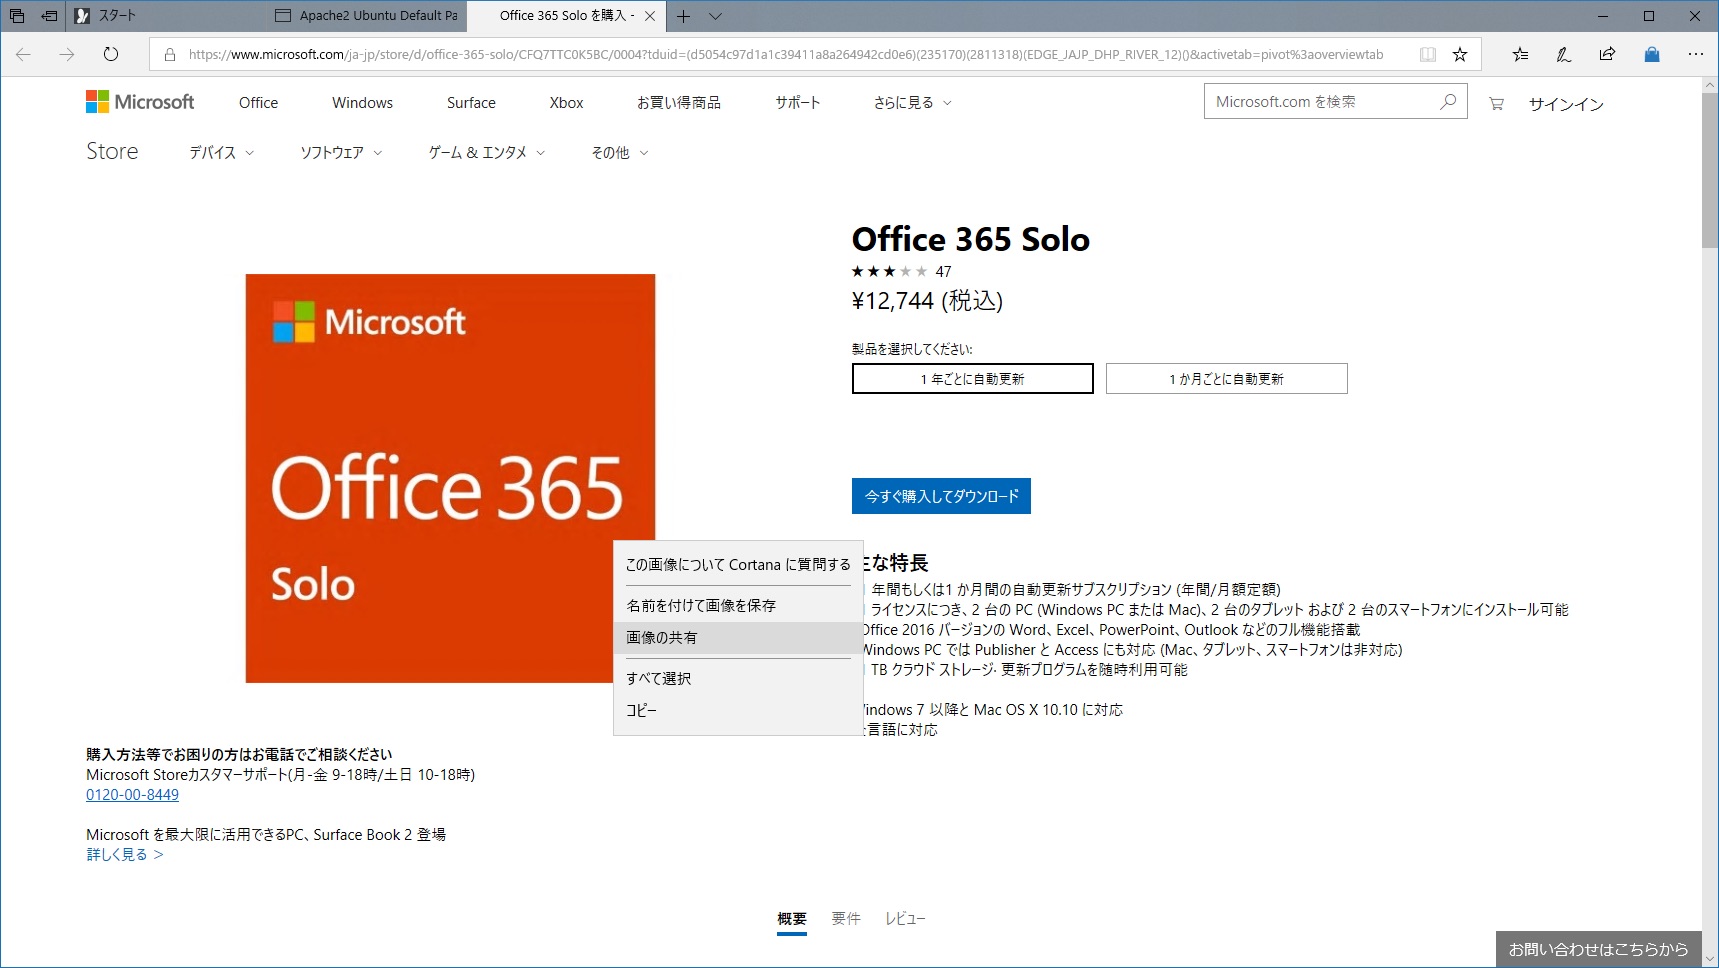Click サインイン to sign in
Image resolution: width=1719 pixels, height=968 pixels.
(x=1566, y=104)
